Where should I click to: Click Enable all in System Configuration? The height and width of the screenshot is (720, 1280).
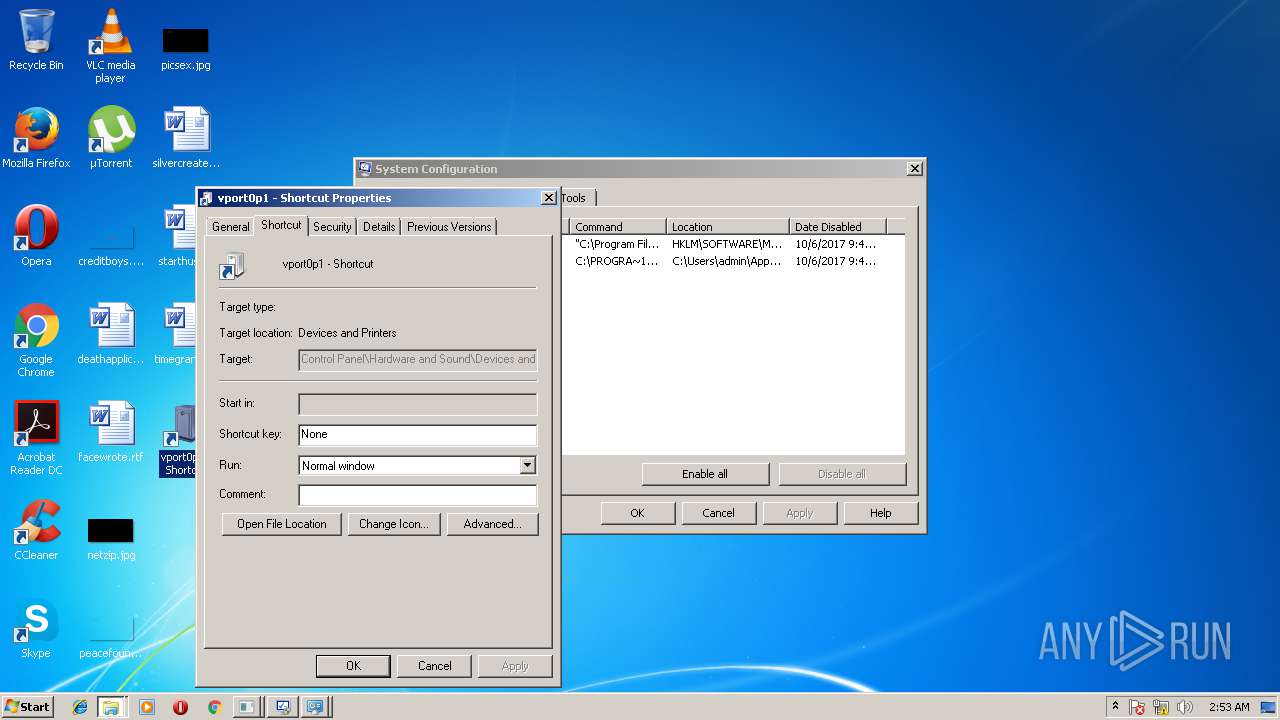coord(705,474)
